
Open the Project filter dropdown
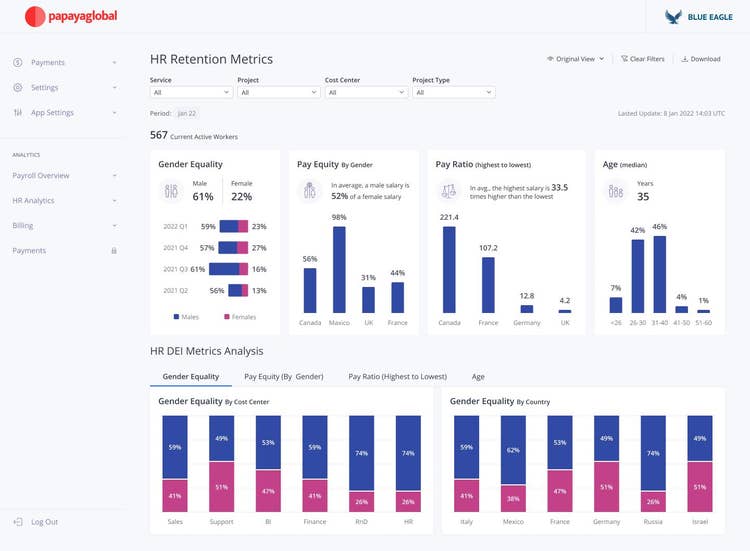click(x=278, y=92)
